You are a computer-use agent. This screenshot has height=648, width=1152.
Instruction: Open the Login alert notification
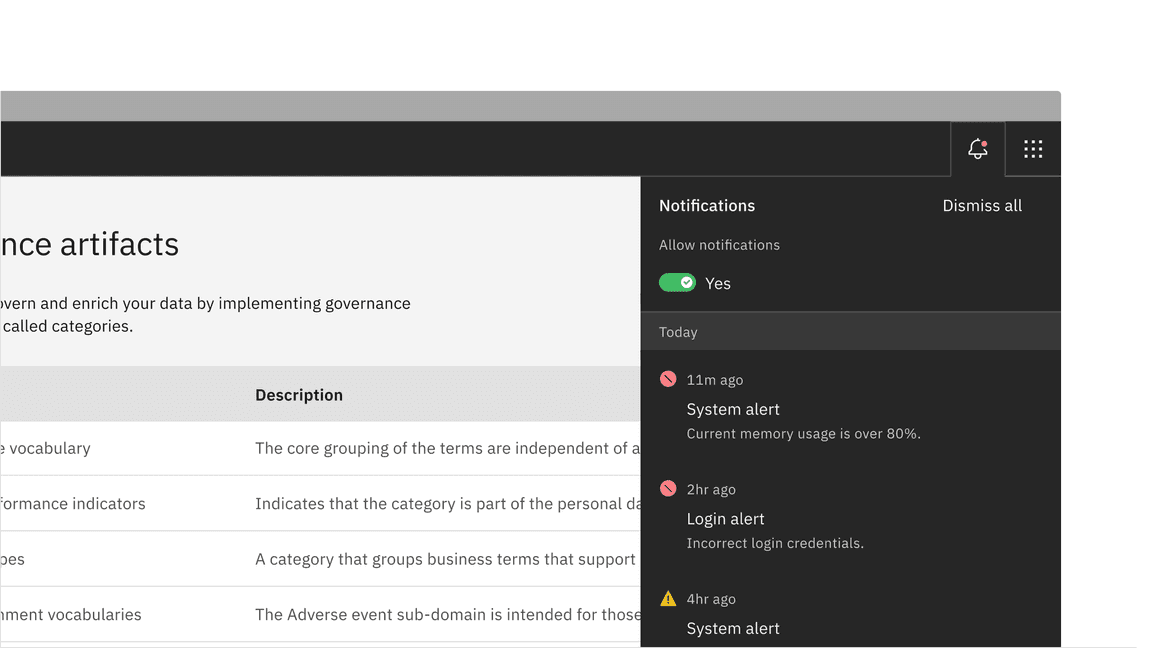725,519
